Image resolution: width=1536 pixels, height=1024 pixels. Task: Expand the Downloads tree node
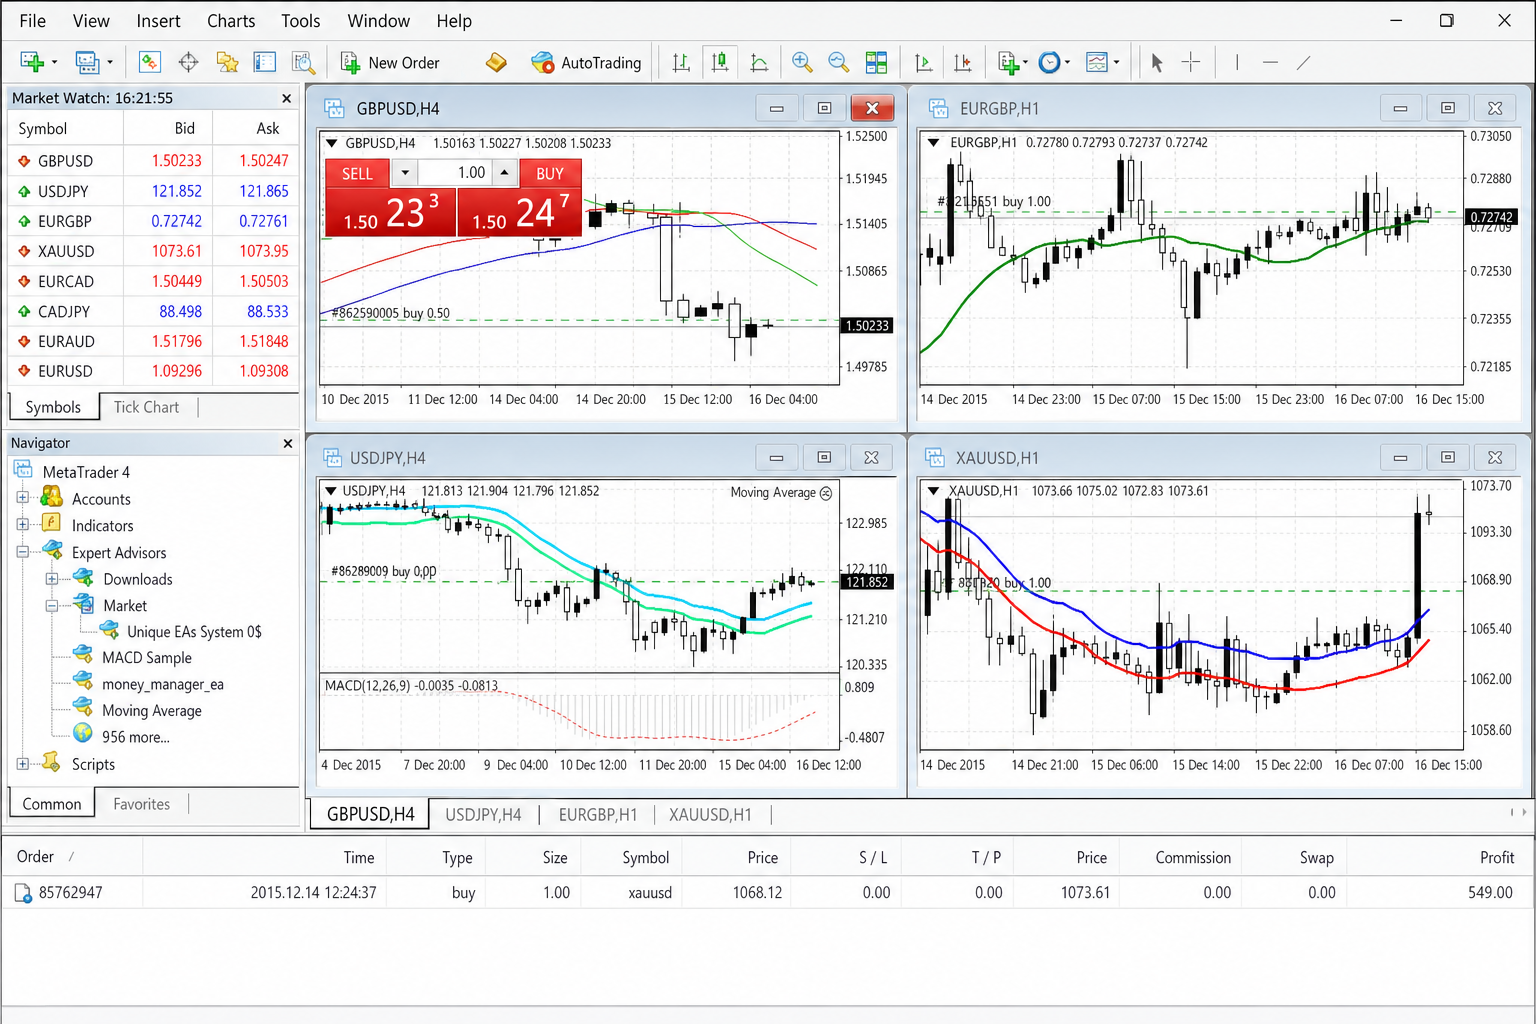pos(52,578)
